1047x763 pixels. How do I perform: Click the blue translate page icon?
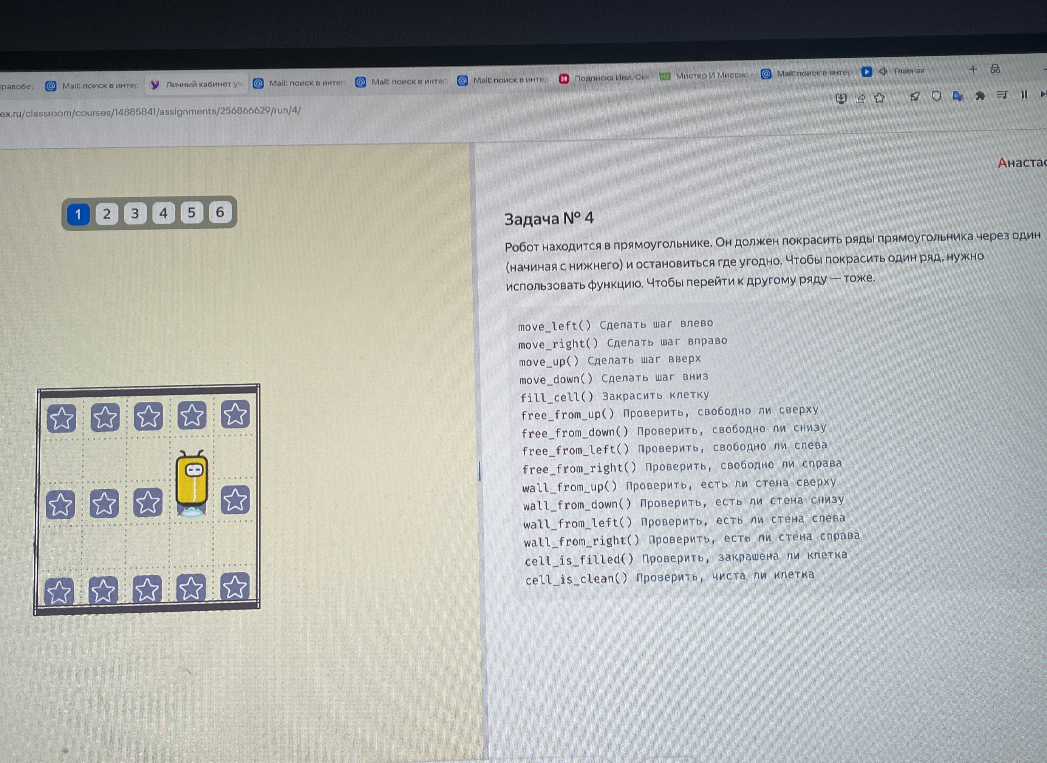[x=958, y=96]
